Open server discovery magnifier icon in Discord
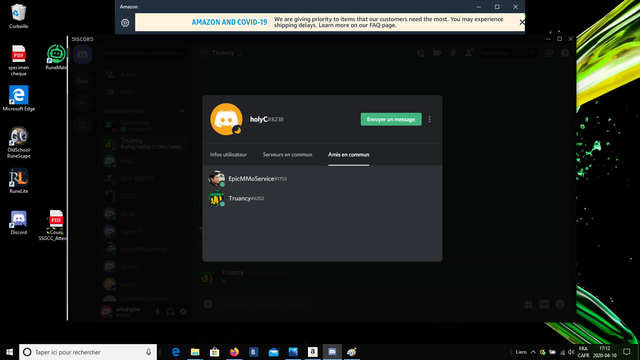The image size is (640, 360). pos(82,126)
